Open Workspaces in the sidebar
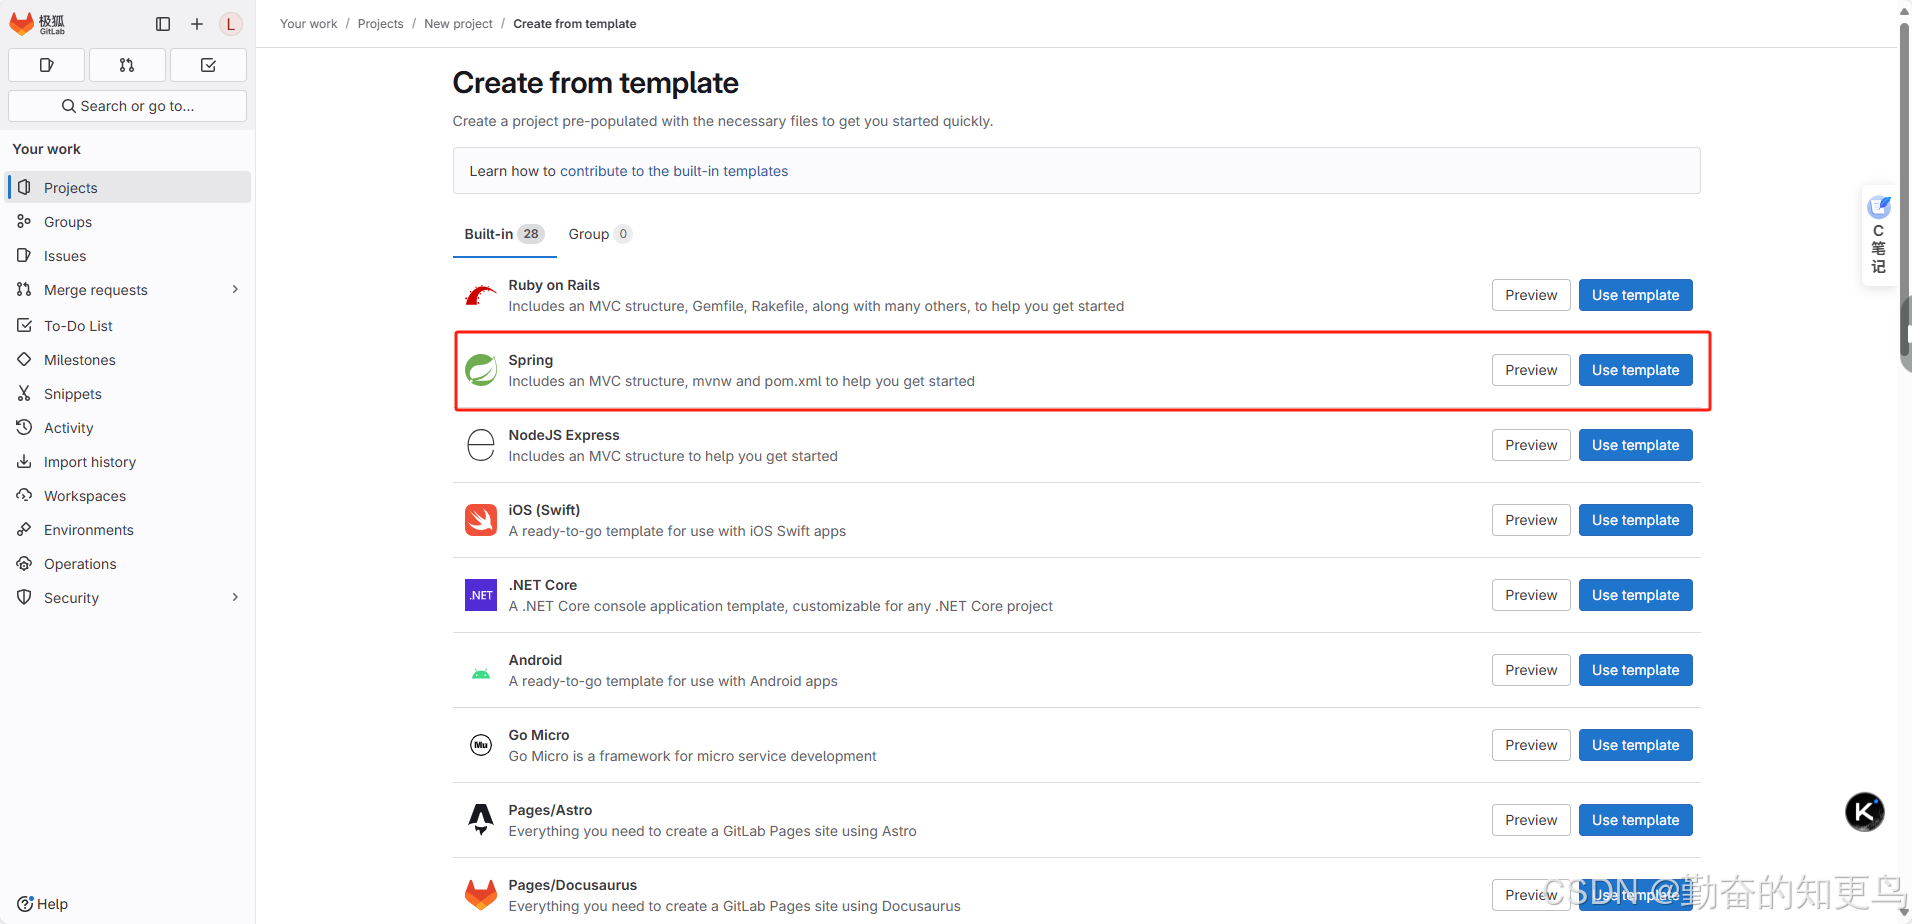The image size is (1912, 924). pos(129,495)
